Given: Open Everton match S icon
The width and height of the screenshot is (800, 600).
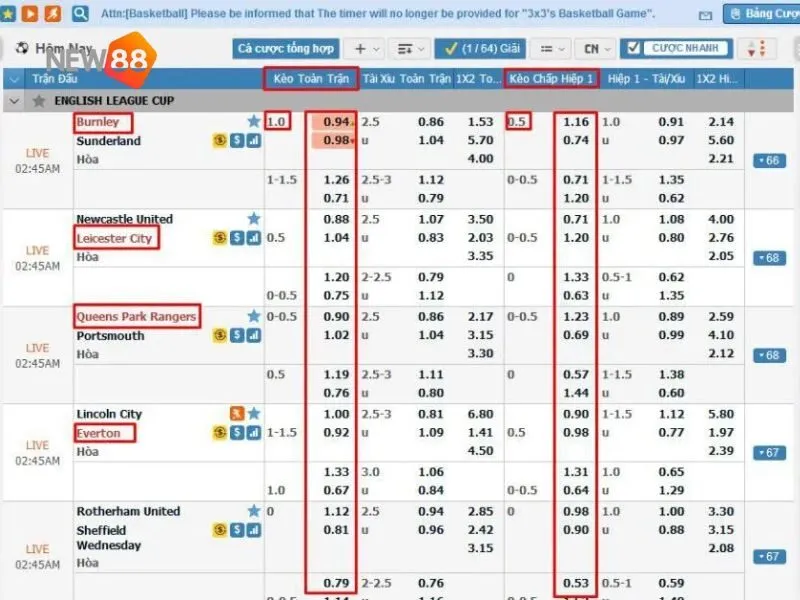Looking at the screenshot, I should coord(237,433).
